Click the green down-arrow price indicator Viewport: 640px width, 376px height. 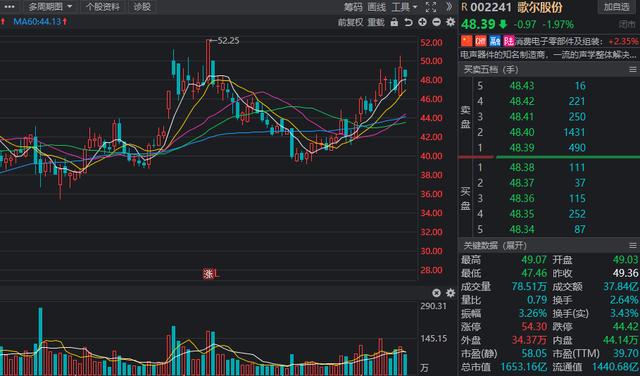coord(503,24)
